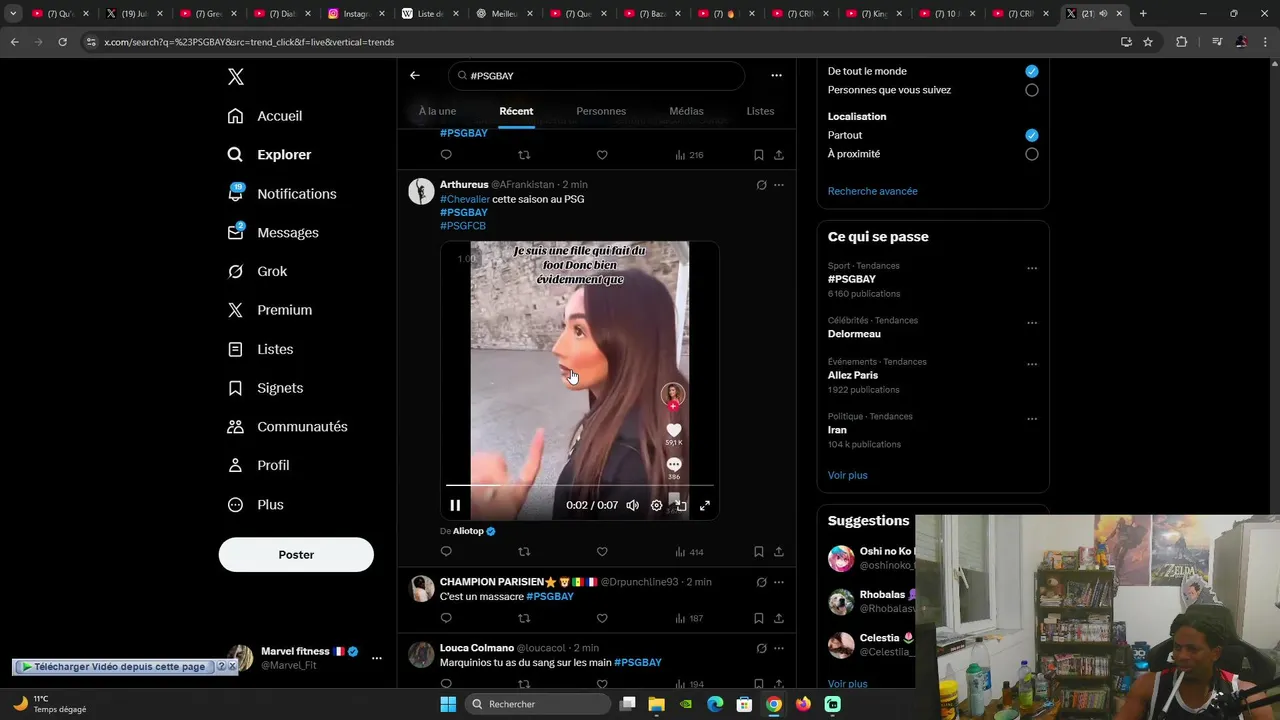Image resolution: width=1280 pixels, height=720 pixels.
Task: Click taskbar Rechercher search box
Action: pyautogui.click(x=538, y=704)
